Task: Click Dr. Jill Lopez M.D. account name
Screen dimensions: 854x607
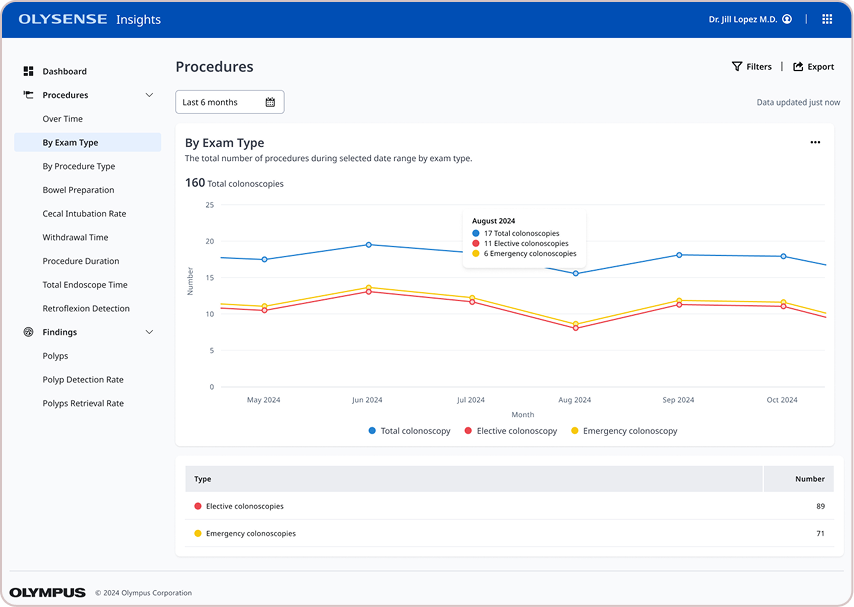Action: pyautogui.click(x=743, y=19)
